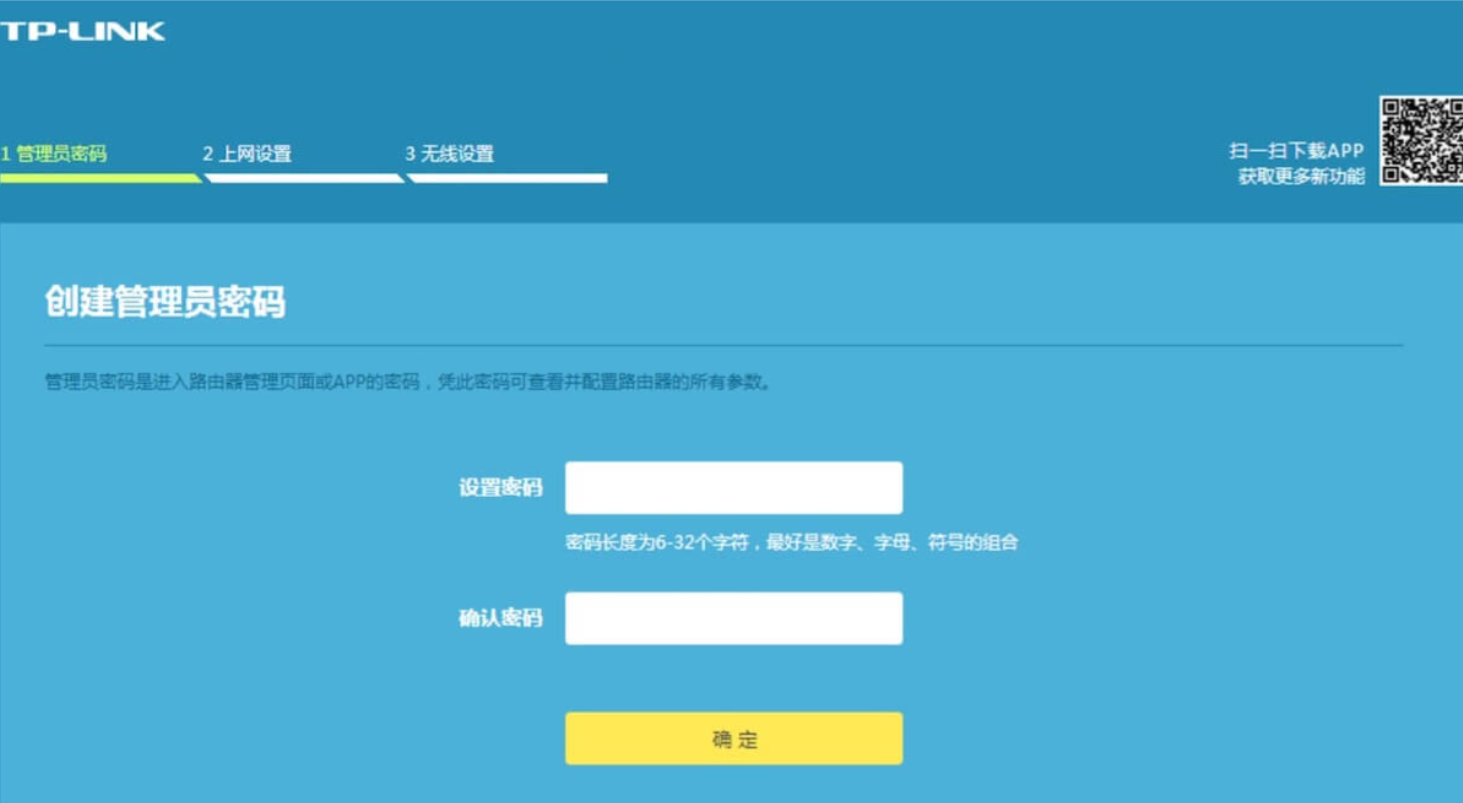This screenshot has height=803, width=1463.
Task: Click the 确认密码 field label
Action: [x=500, y=618]
